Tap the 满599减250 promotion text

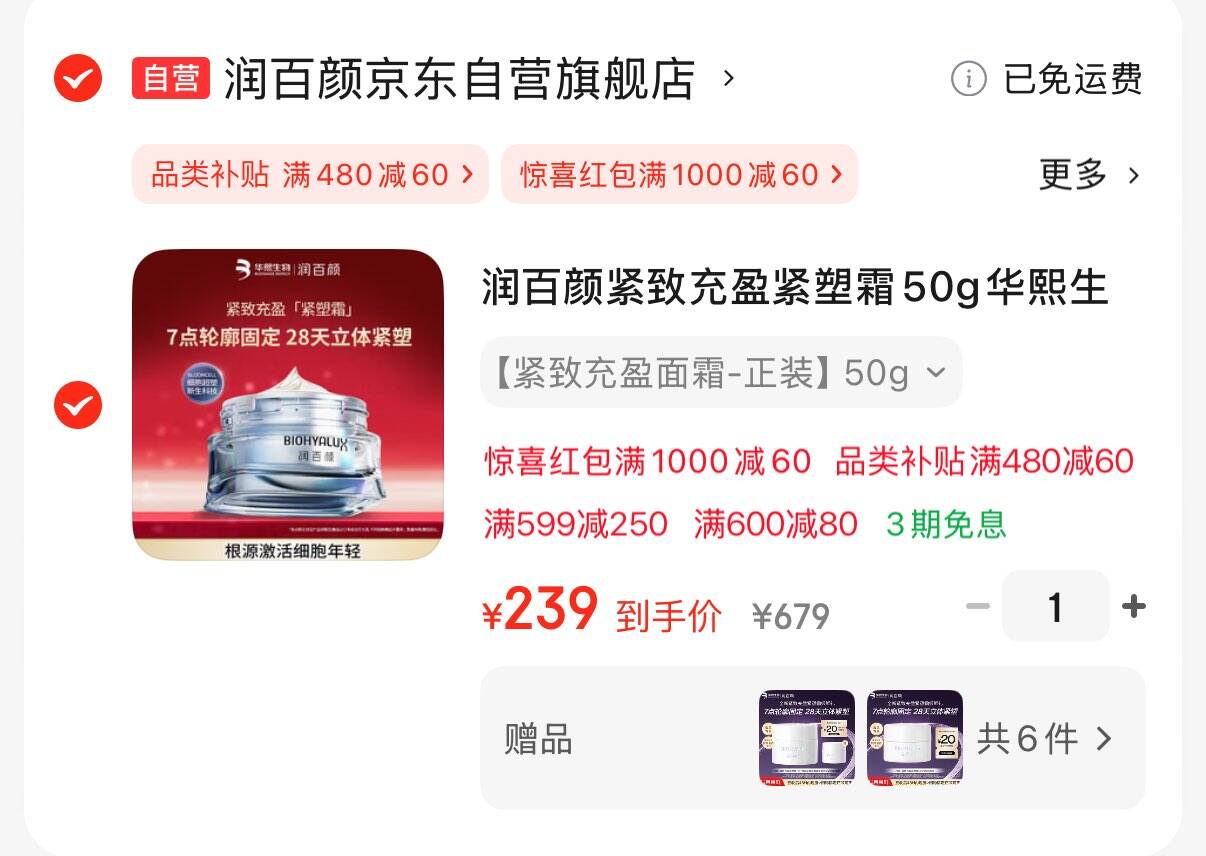[576, 524]
